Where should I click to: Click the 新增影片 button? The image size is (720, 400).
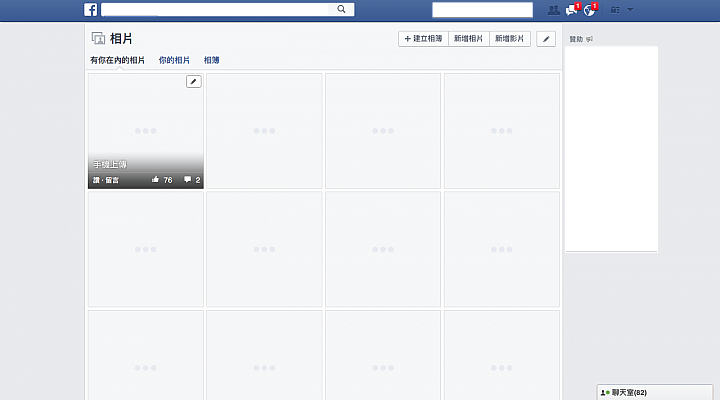(x=509, y=39)
